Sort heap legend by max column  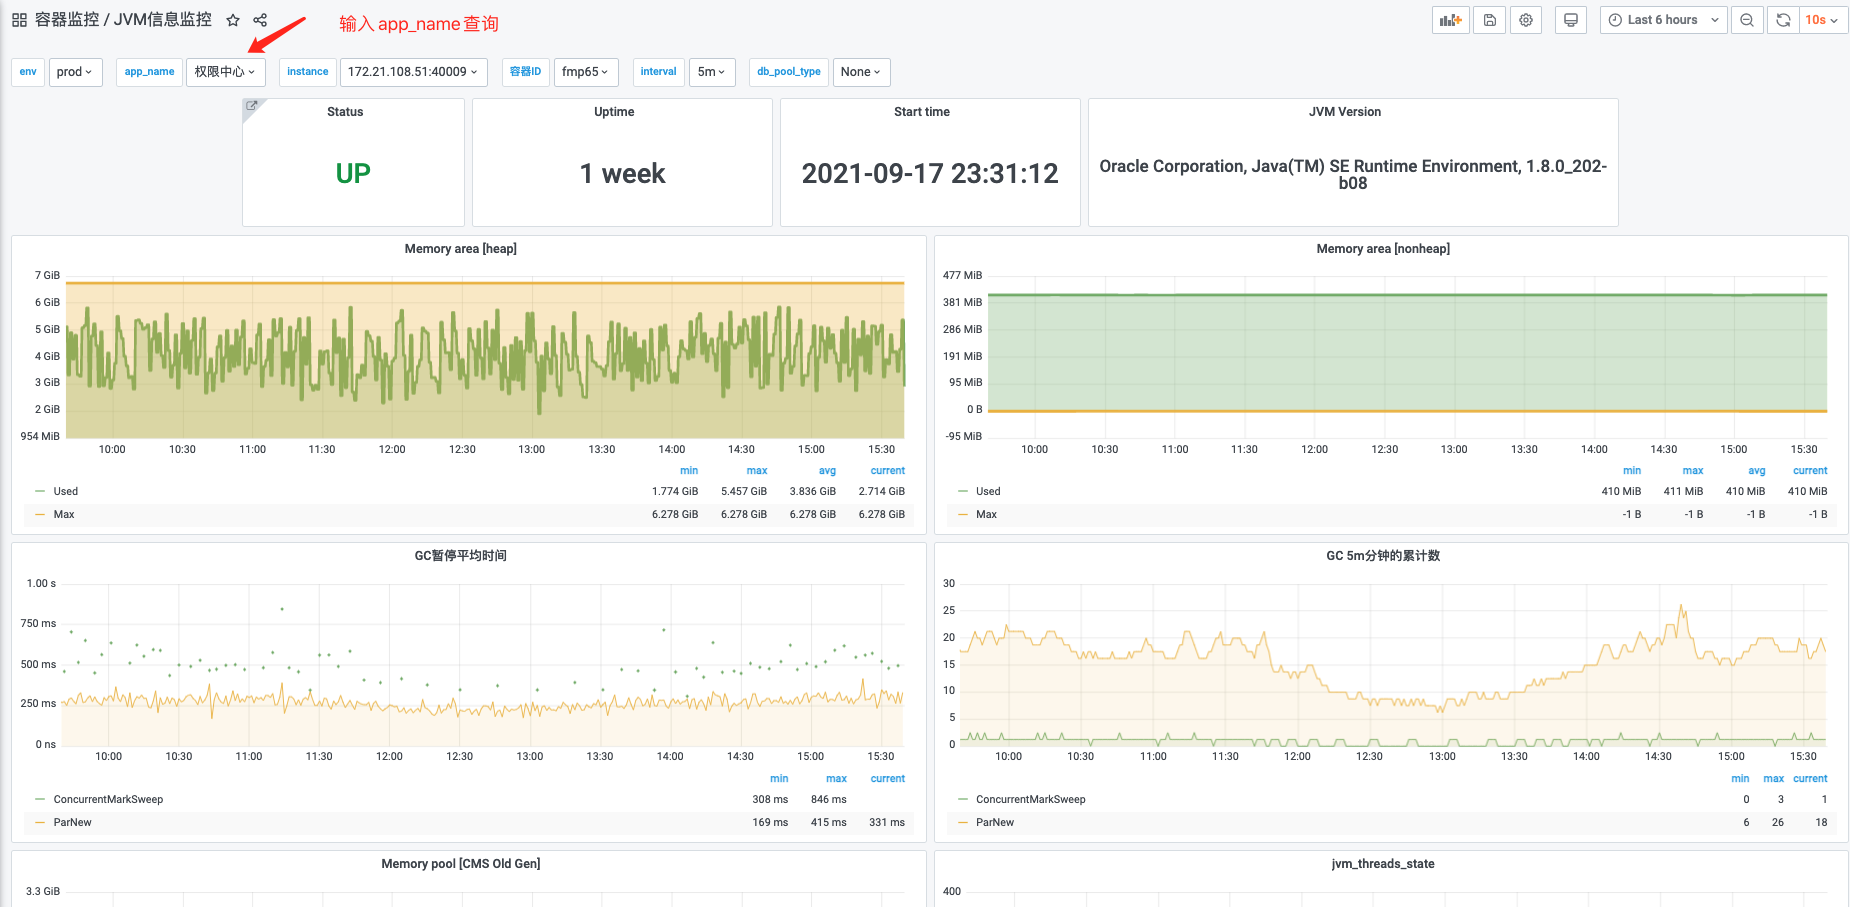pos(757,471)
